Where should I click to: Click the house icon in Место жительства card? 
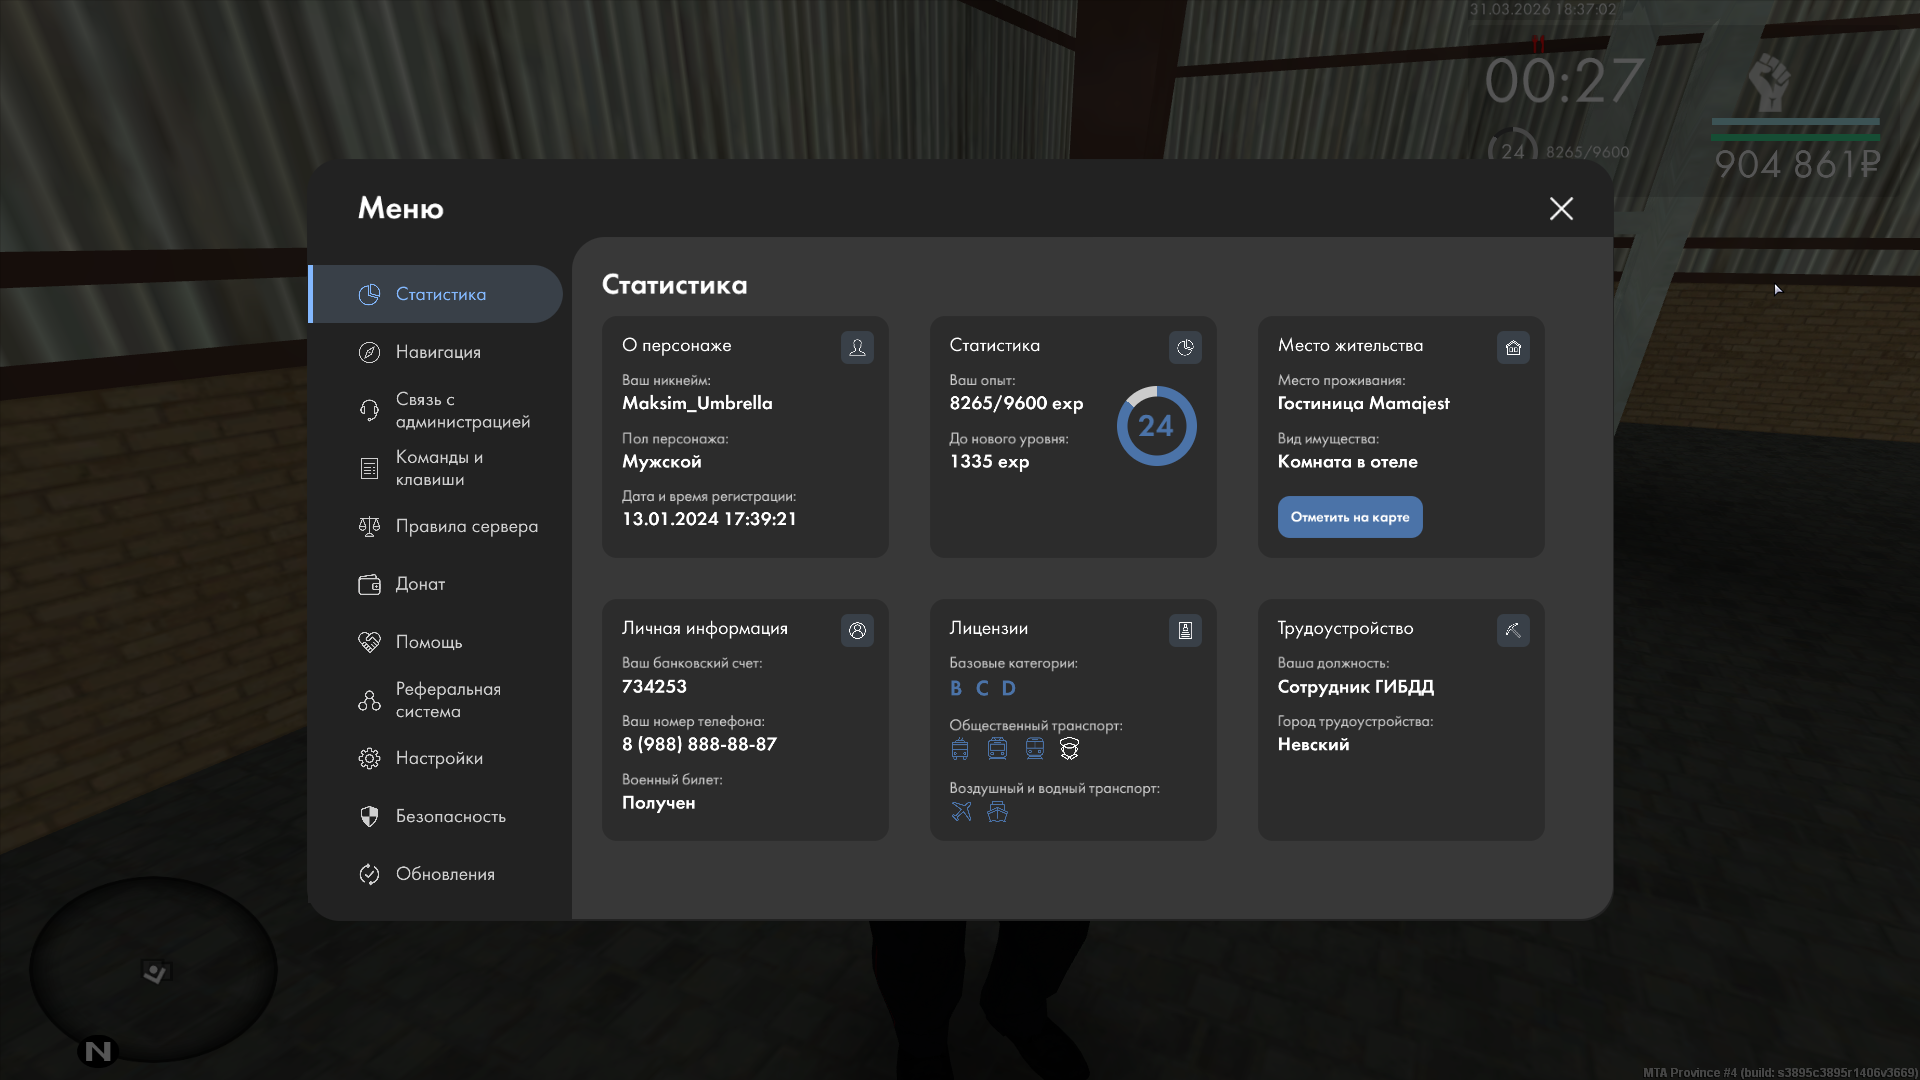coord(1513,348)
